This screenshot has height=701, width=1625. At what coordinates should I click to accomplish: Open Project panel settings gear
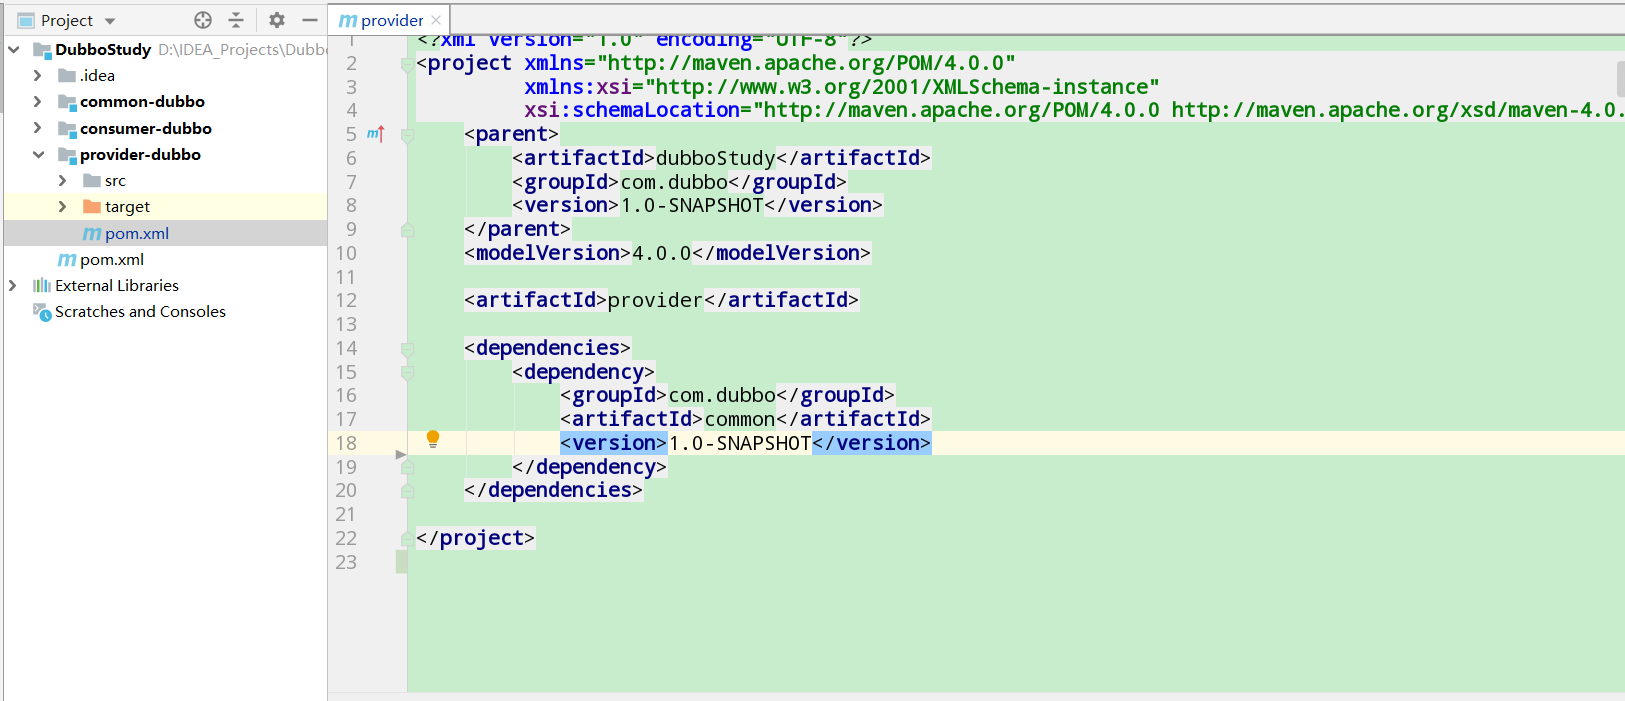(277, 20)
